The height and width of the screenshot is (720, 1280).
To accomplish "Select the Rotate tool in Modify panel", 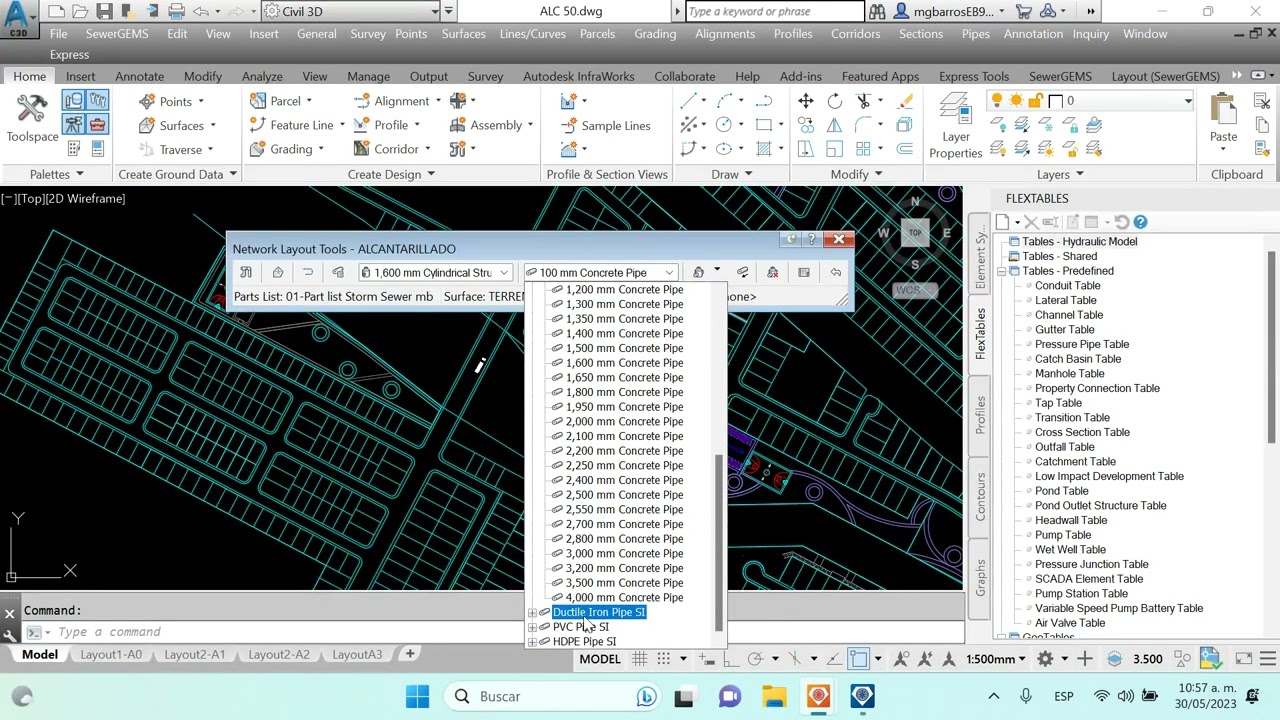I will click(x=834, y=100).
